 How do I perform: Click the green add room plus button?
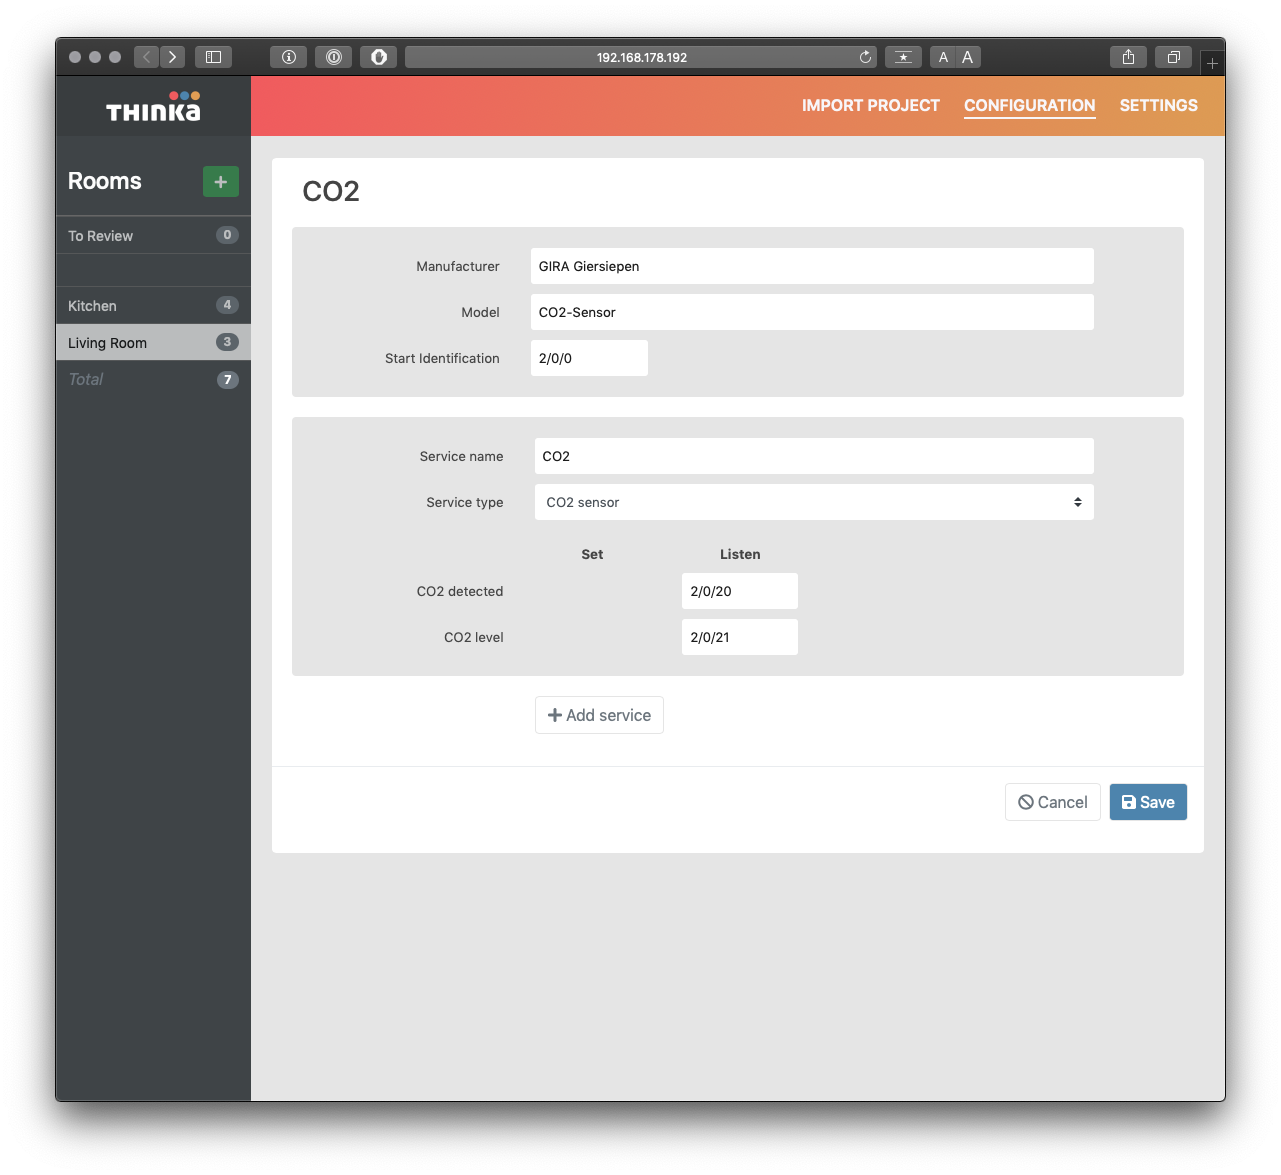[220, 182]
